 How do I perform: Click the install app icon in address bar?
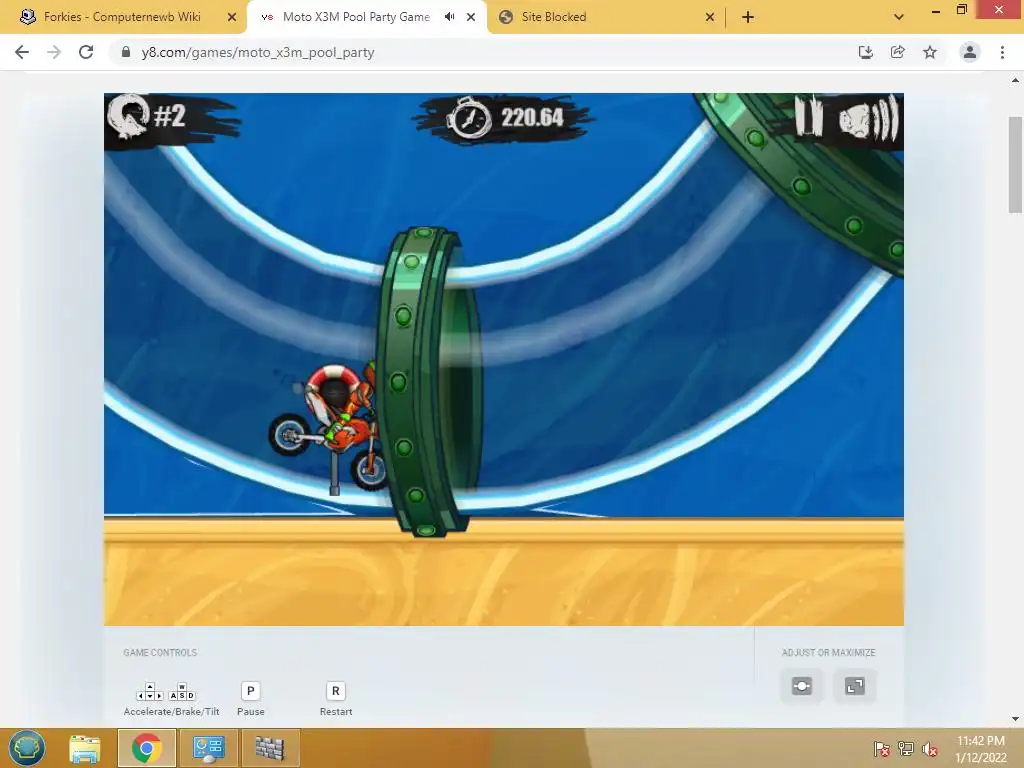pyautogui.click(x=866, y=52)
